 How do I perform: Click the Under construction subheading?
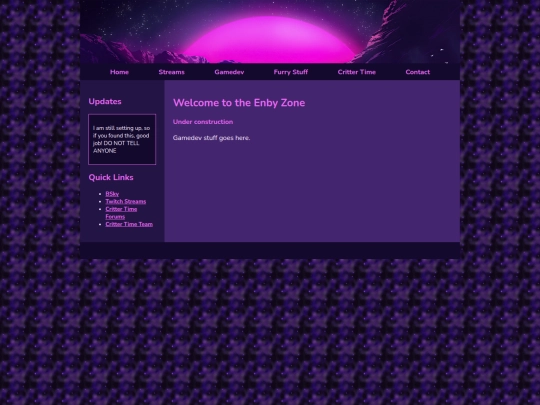[x=203, y=122]
